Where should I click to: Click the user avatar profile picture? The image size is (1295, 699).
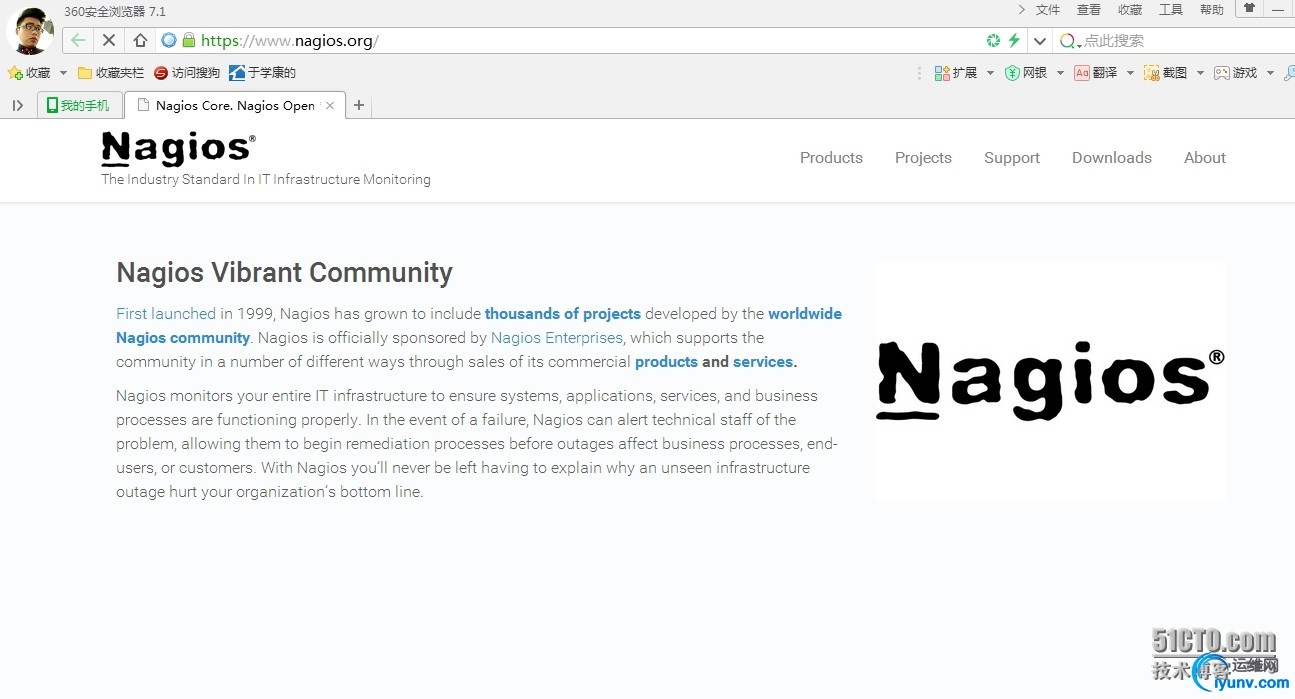pos(30,31)
